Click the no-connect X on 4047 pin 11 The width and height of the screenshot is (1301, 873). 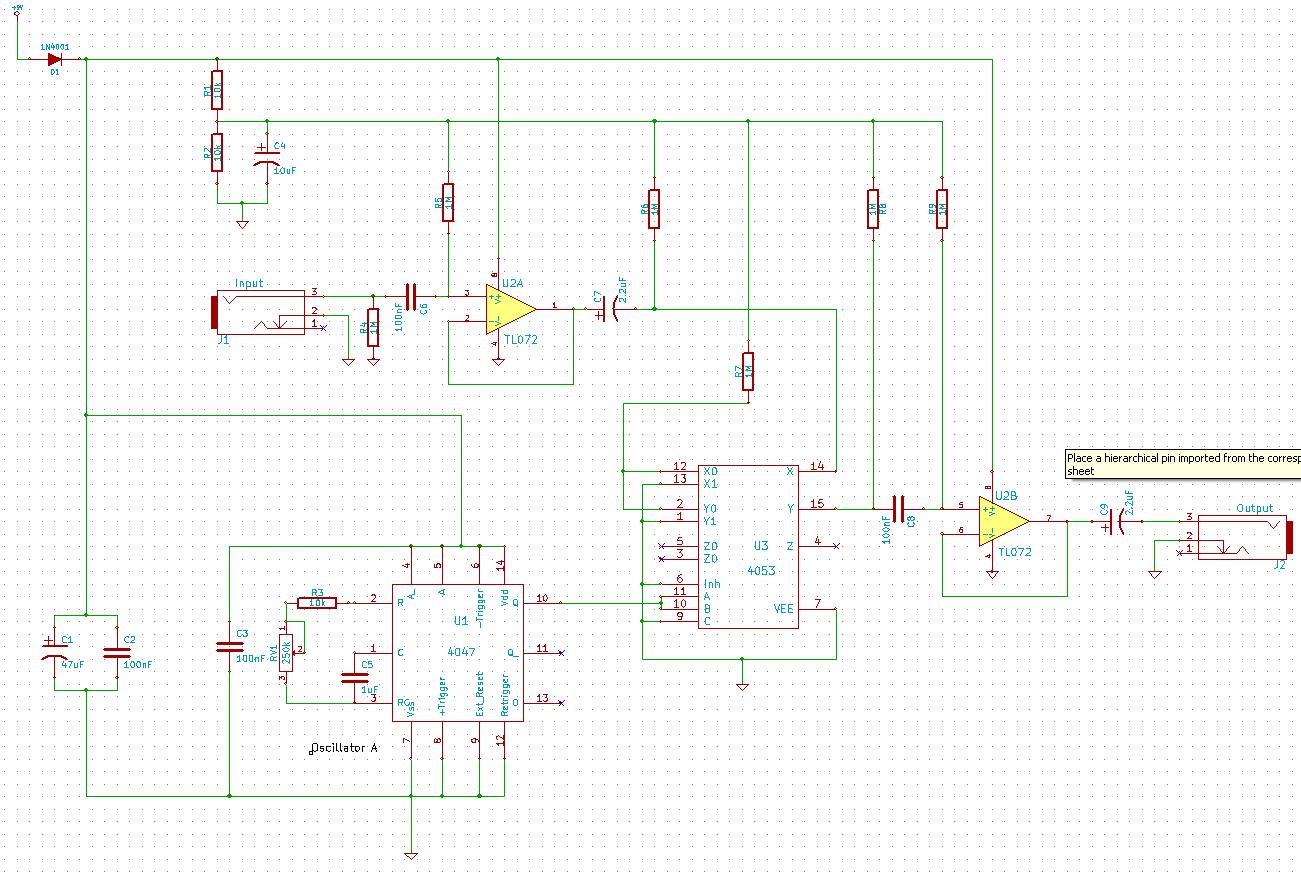pyautogui.click(x=560, y=653)
